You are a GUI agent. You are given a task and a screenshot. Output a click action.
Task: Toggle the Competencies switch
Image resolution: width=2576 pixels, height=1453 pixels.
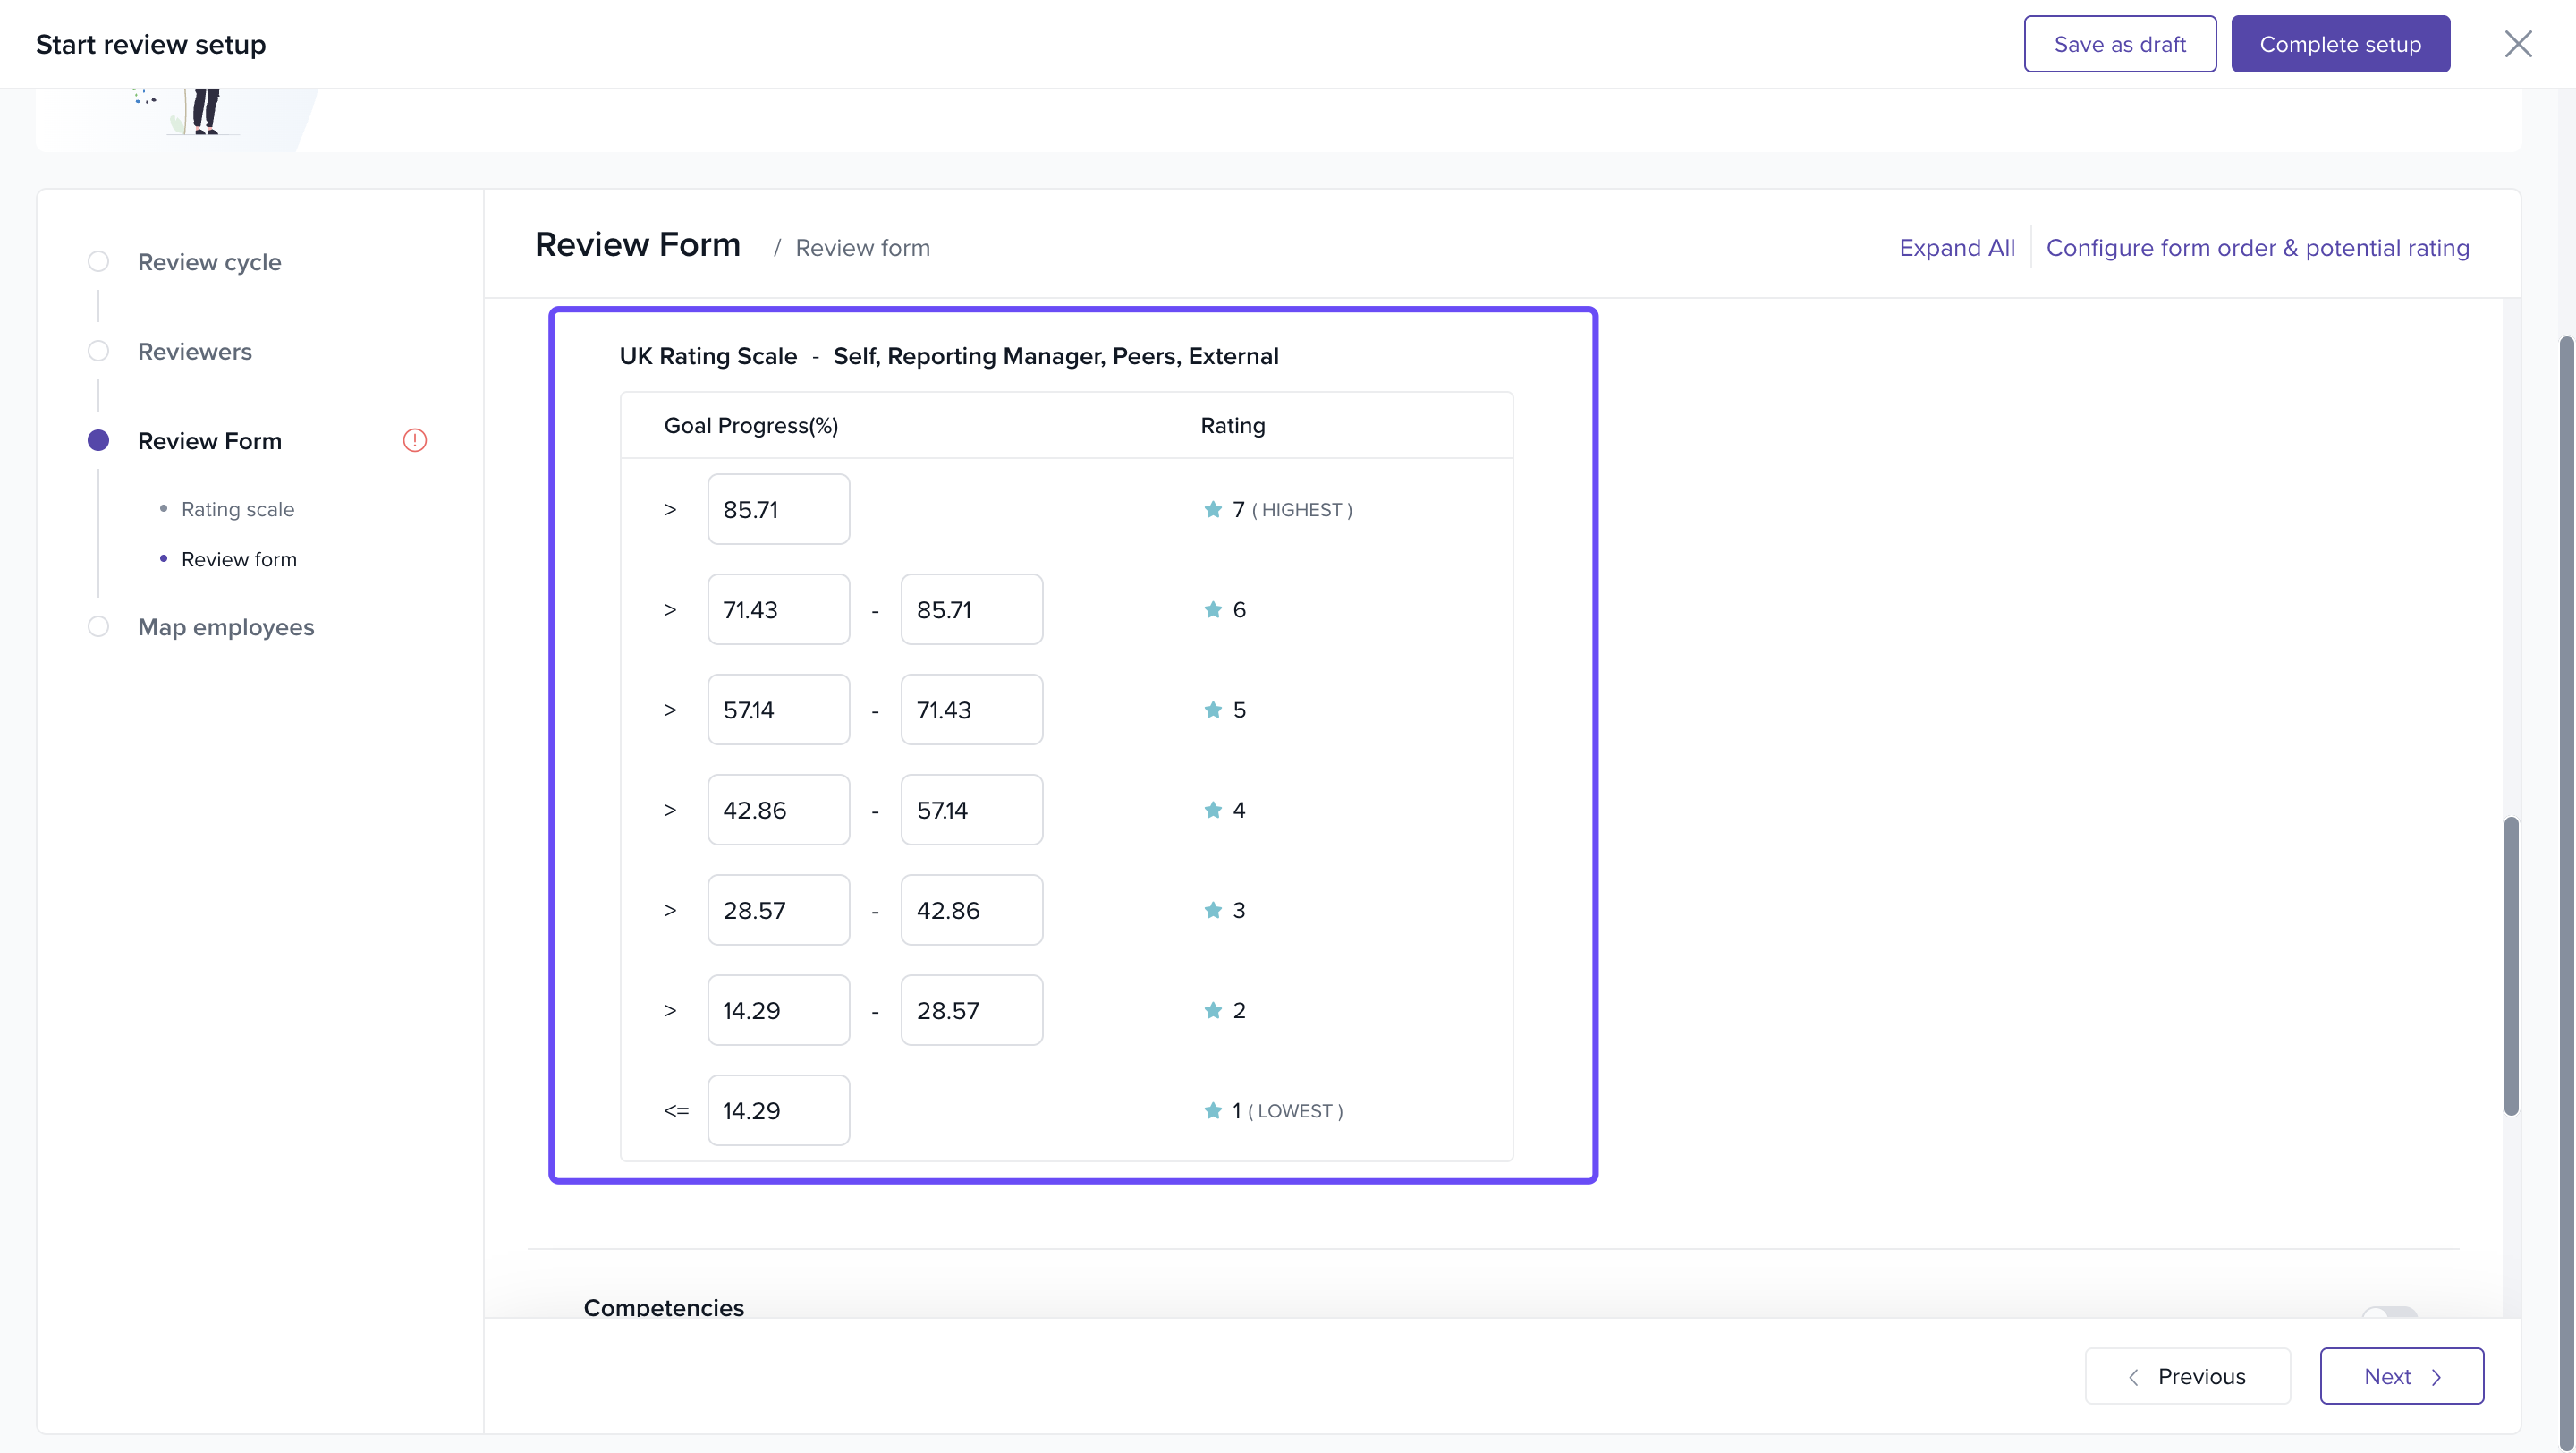coord(2389,1311)
